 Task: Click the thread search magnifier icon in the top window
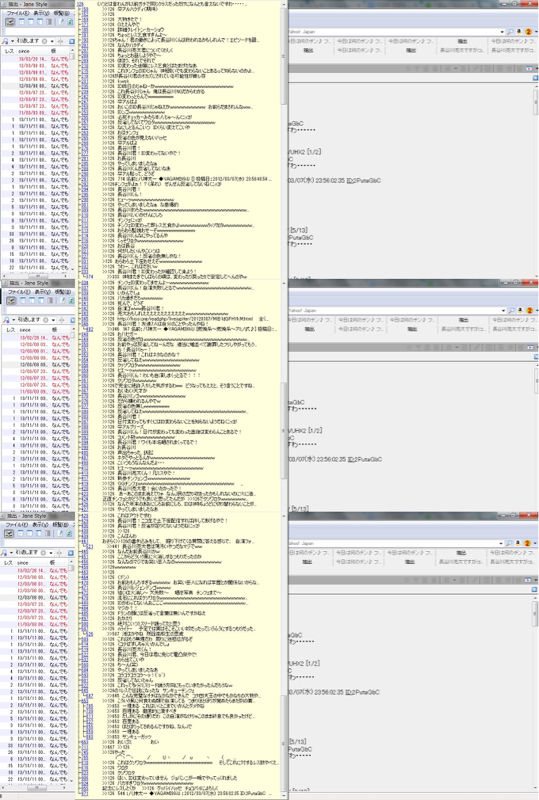tap(5, 41)
